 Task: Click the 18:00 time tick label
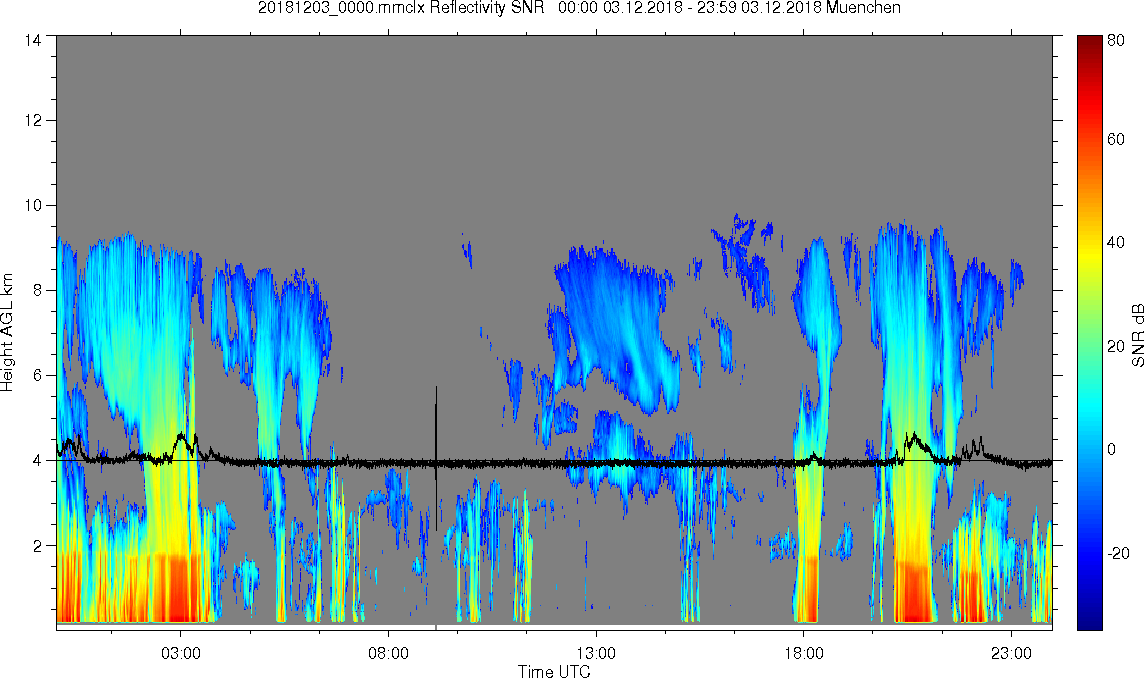point(803,653)
